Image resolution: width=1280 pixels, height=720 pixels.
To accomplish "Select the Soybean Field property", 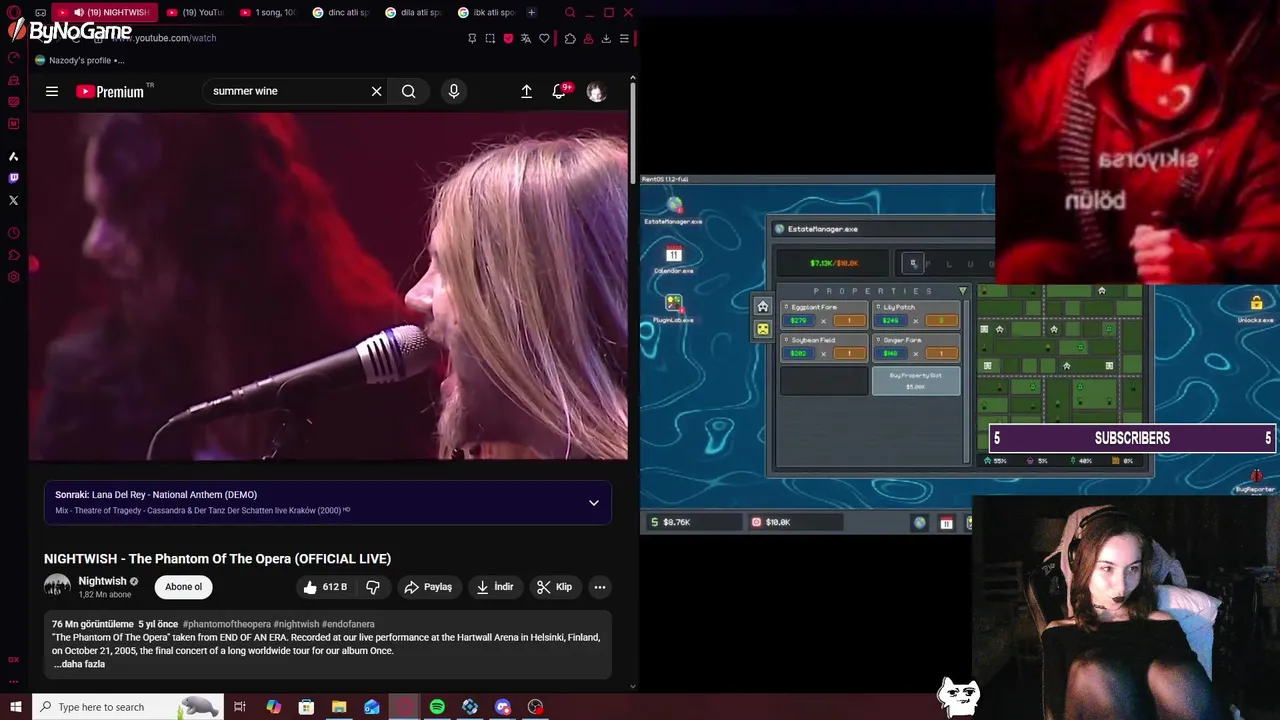I will tap(824, 348).
